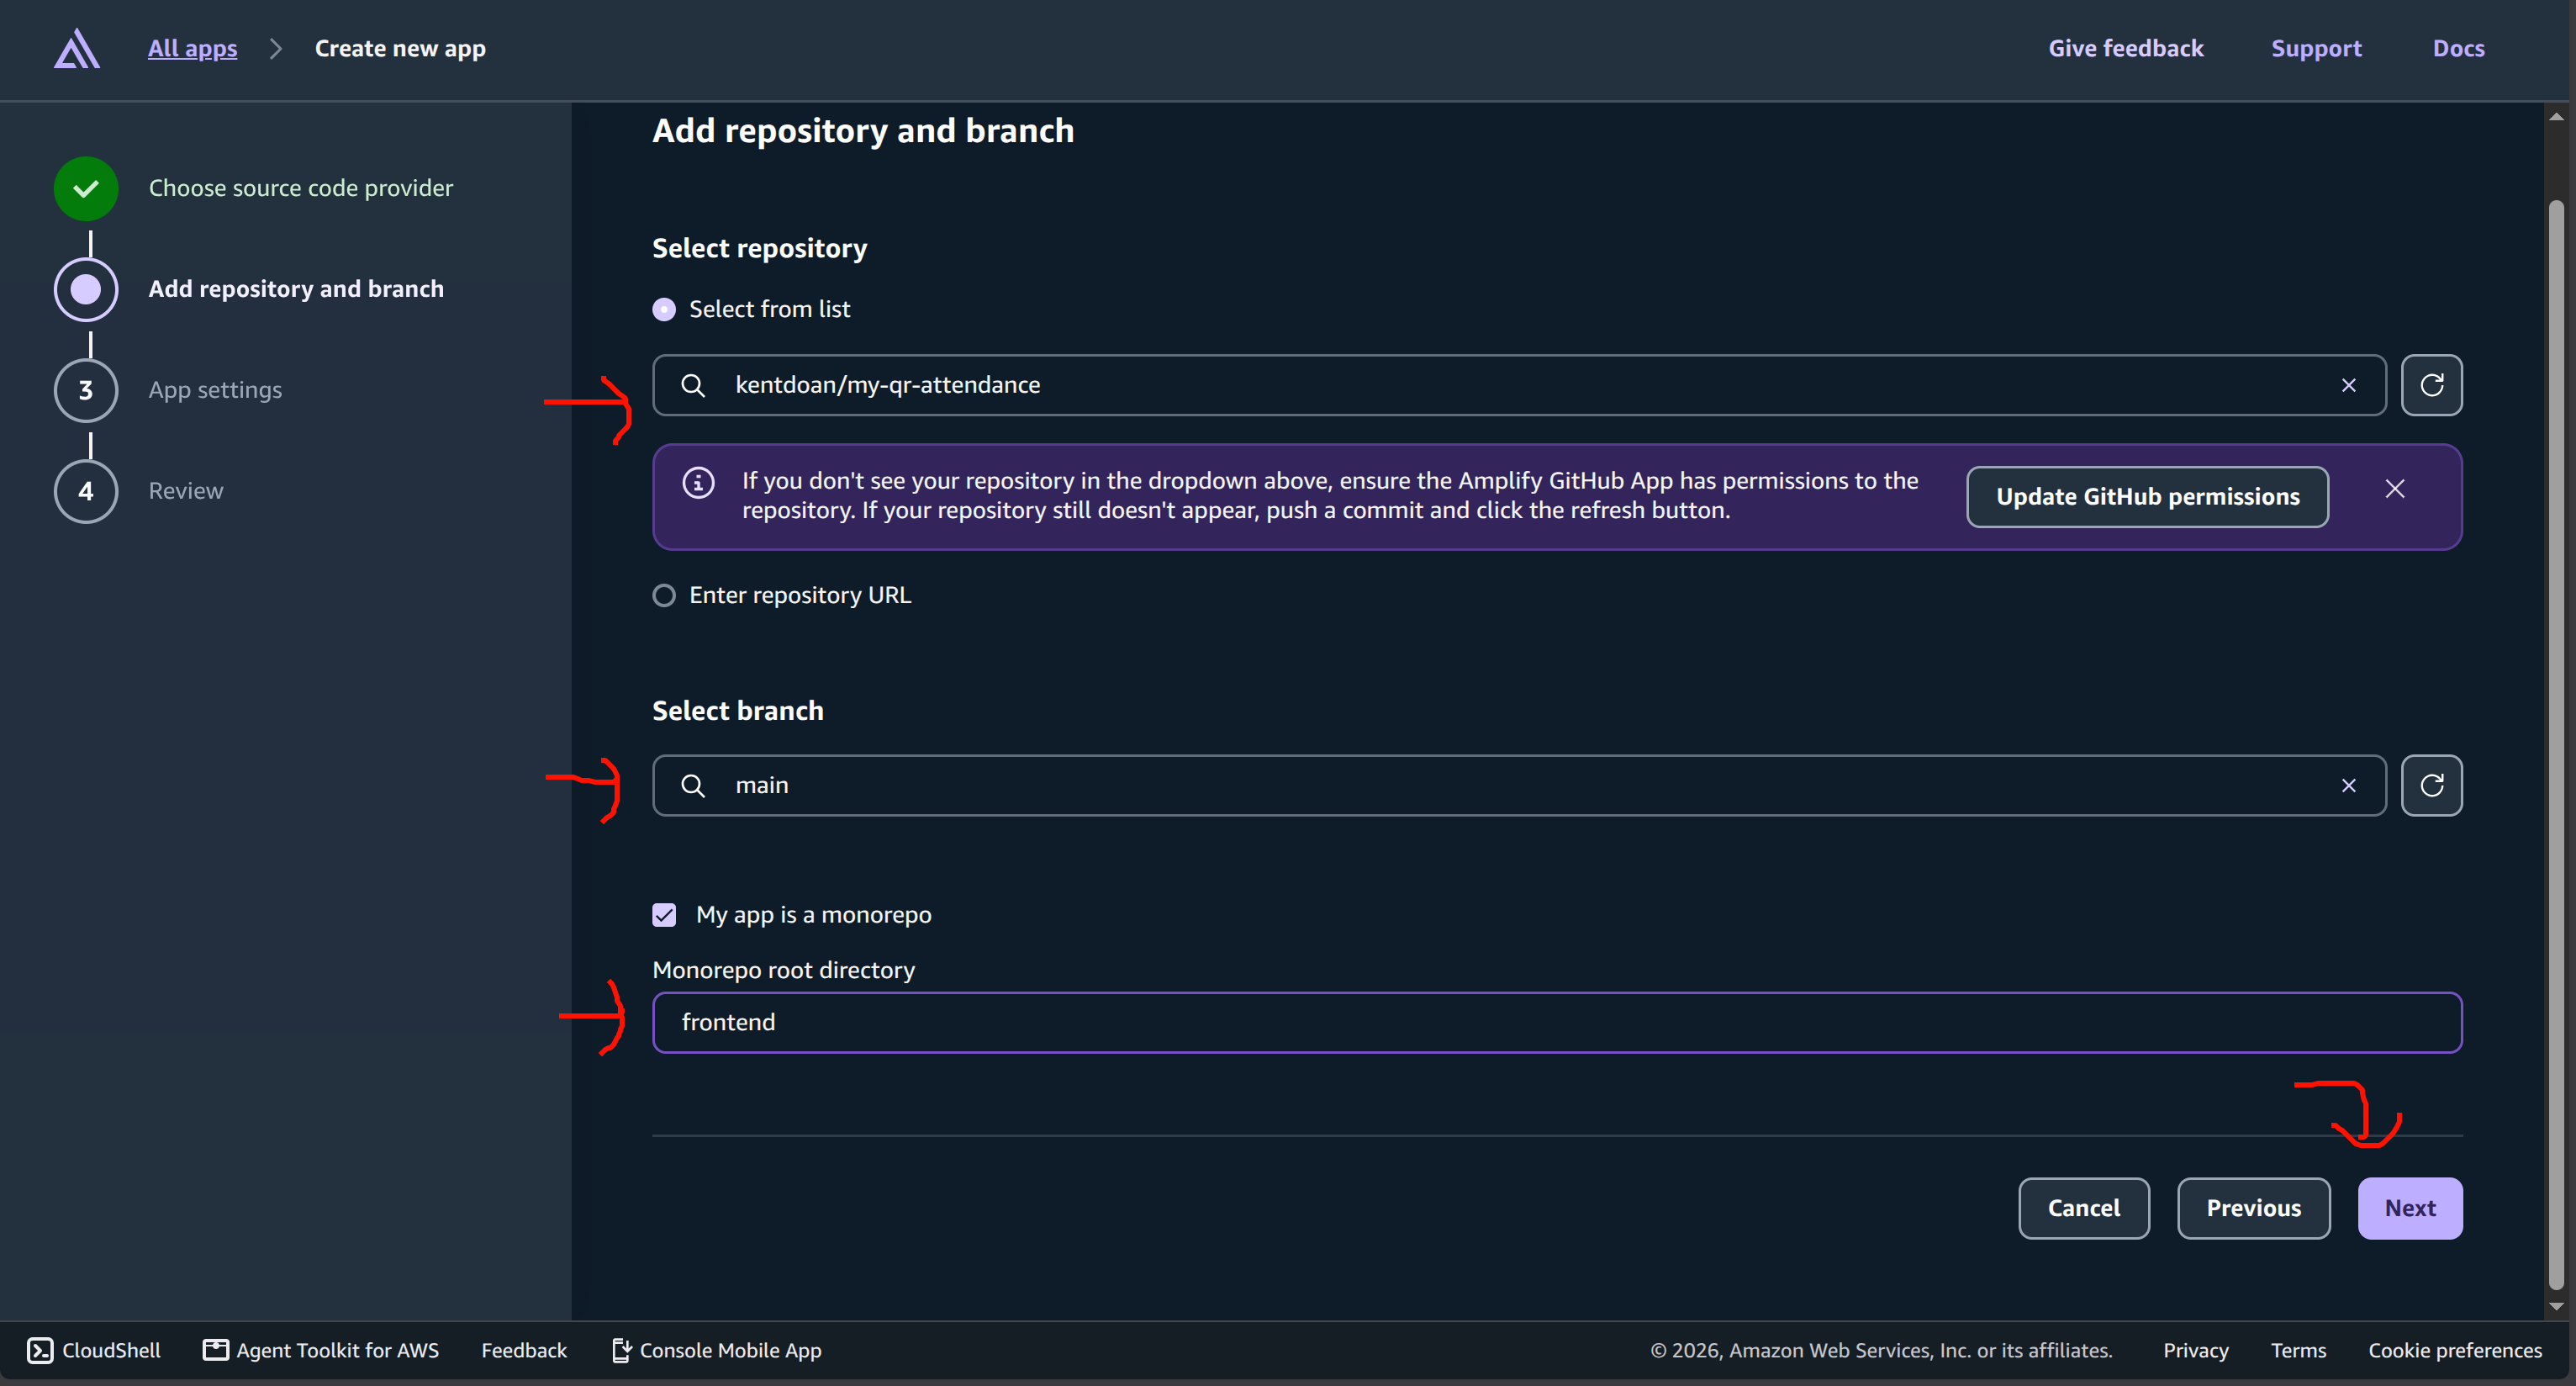The image size is (2576, 1386).
Task: Click the search icon in branch field
Action: pyautogui.click(x=693, y=785)
